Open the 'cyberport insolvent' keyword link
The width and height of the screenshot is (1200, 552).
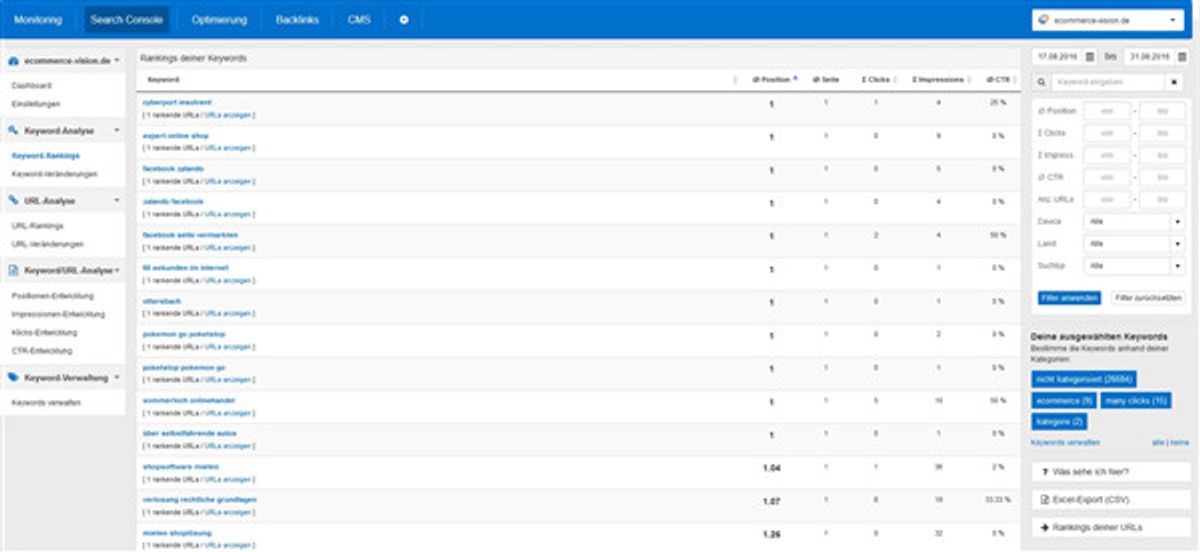(177, 102)
